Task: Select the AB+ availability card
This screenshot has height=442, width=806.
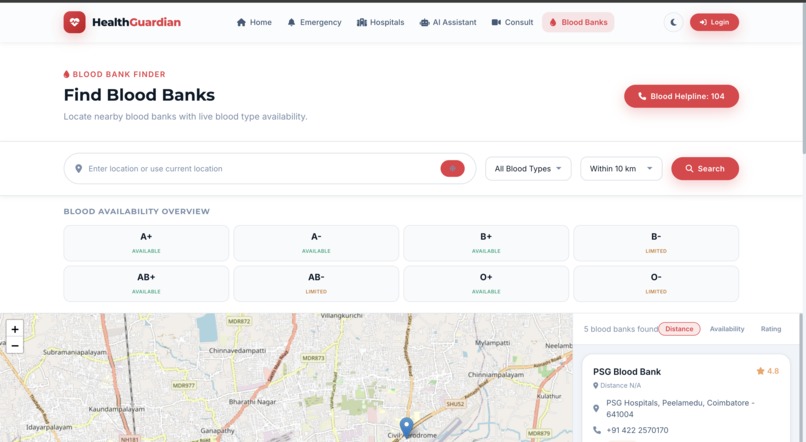Action: (146, 284)
